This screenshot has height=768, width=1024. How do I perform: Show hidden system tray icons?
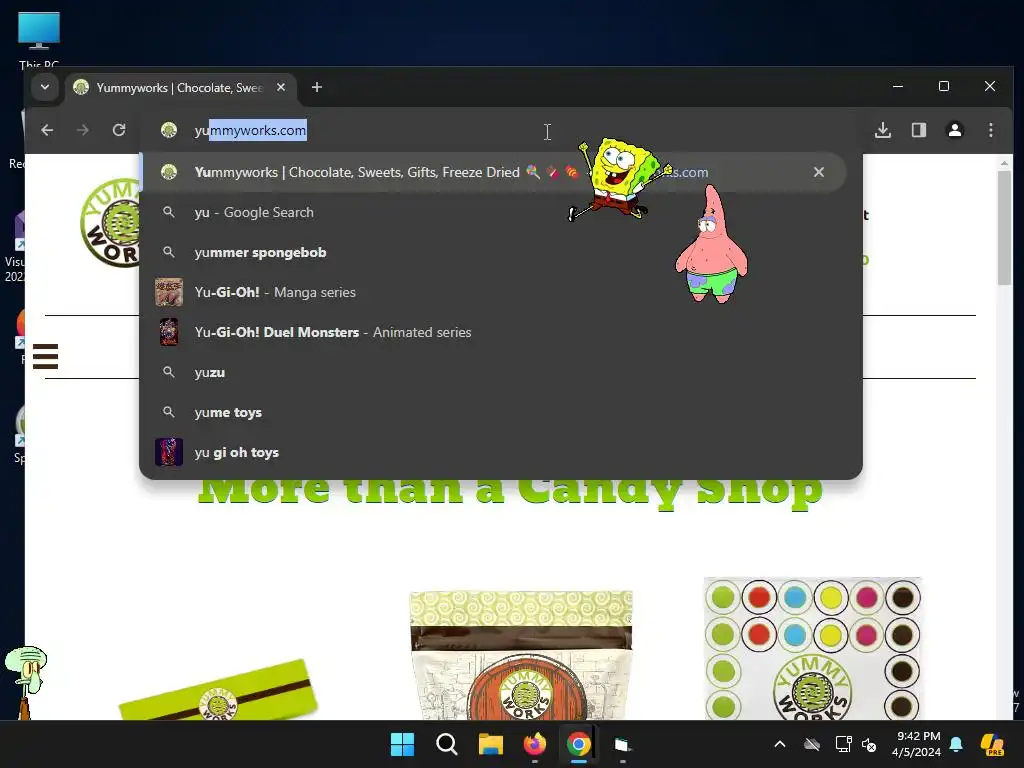[x=780, y=744]
